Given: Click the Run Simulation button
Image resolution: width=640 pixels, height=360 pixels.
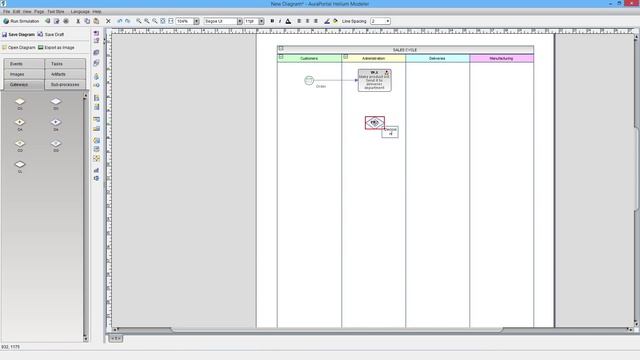Looking at the screenshot, I should coord(21,21).
